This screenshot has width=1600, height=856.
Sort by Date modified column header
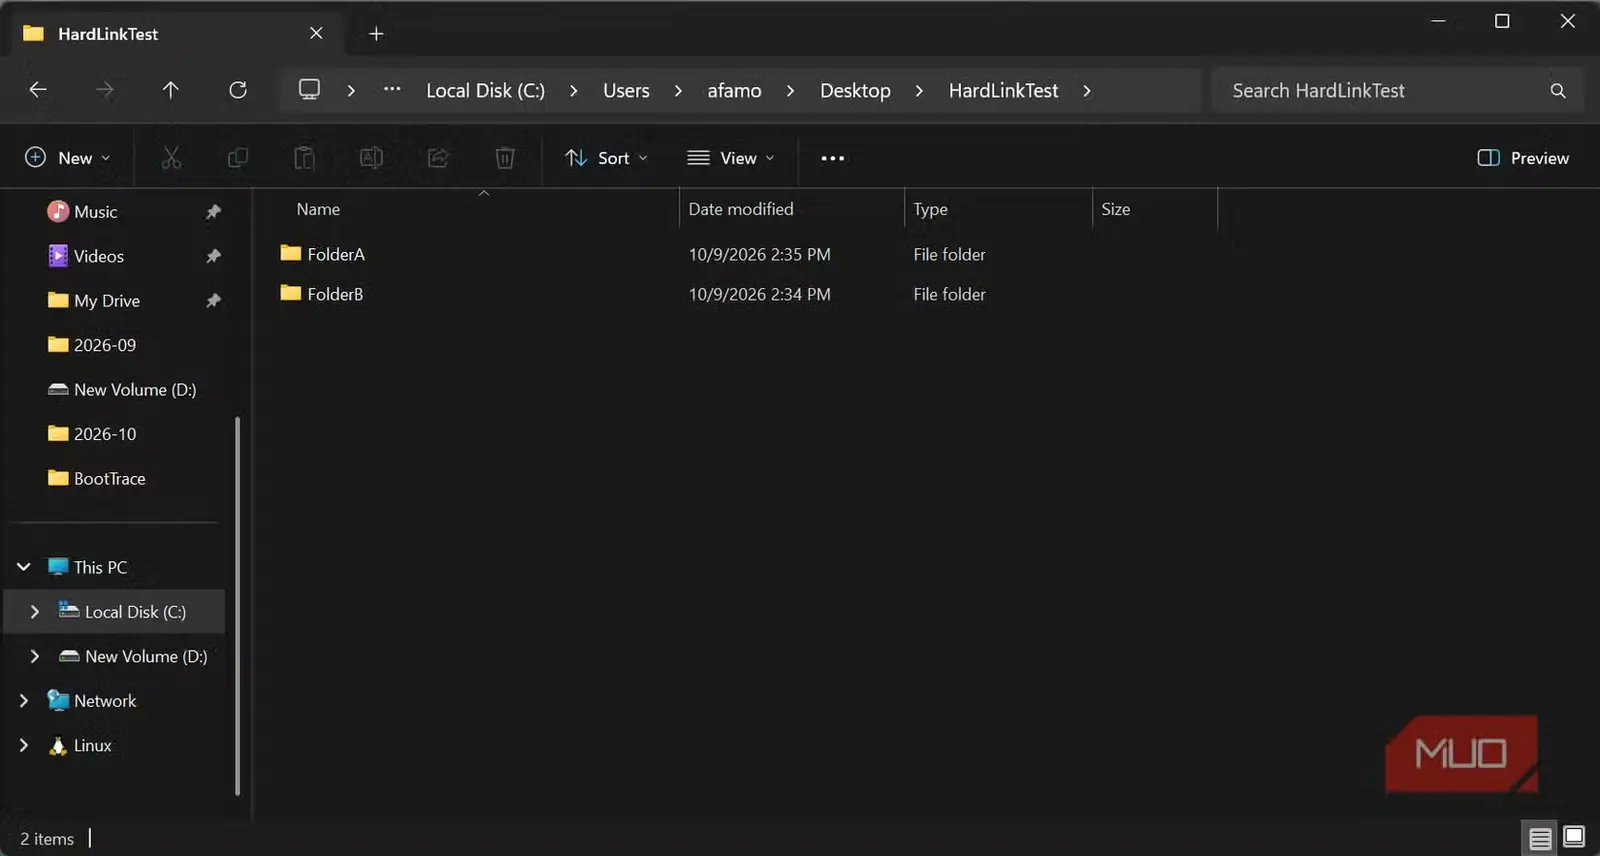[x=741, y=209]
